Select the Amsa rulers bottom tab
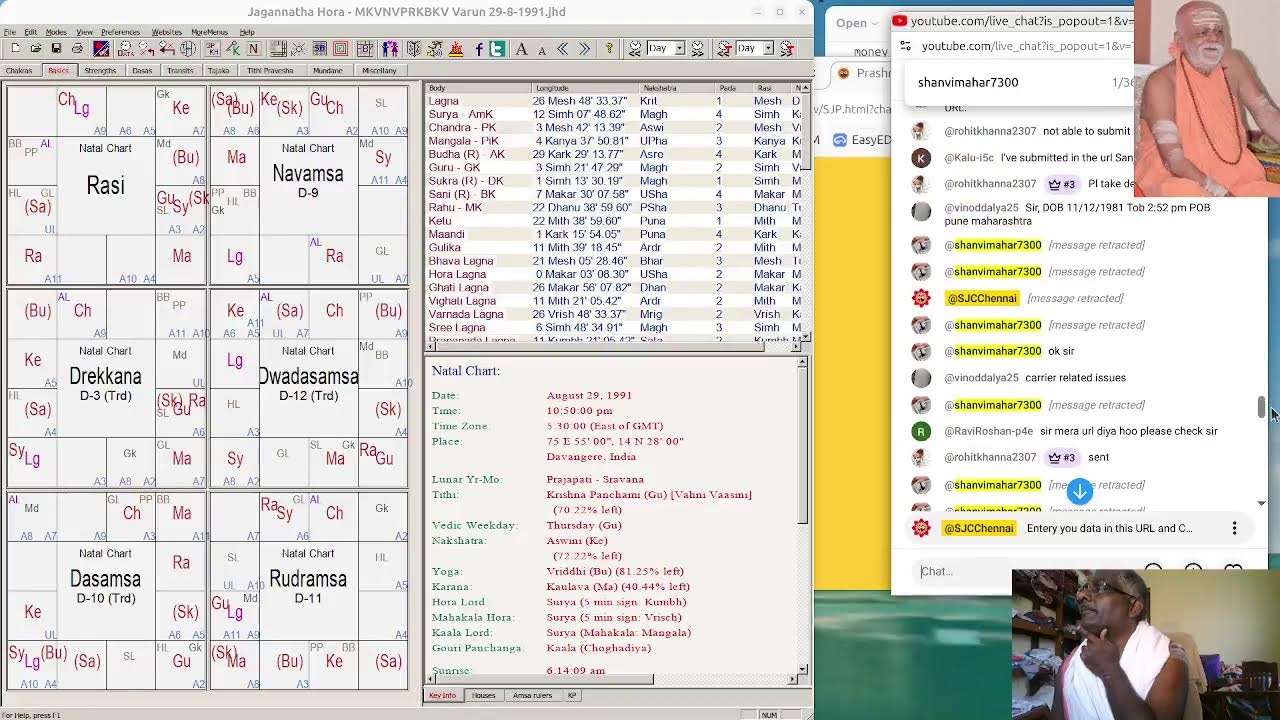Image resolution: width=1280 pixels, height=720 pixels. click(532, 695)
